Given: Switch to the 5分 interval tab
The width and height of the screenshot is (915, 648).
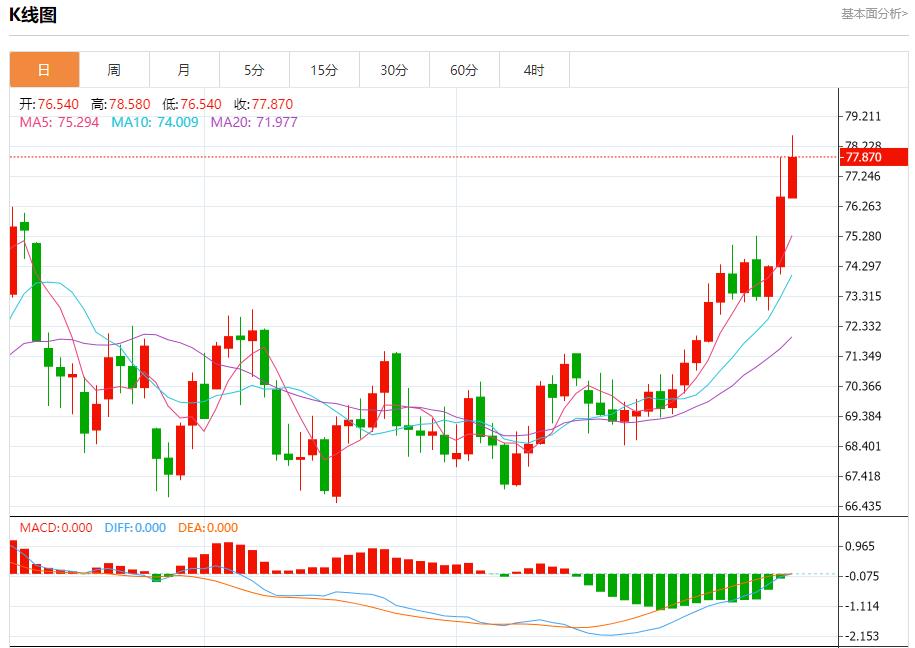Looking at the screenshot, I should 254,70.
